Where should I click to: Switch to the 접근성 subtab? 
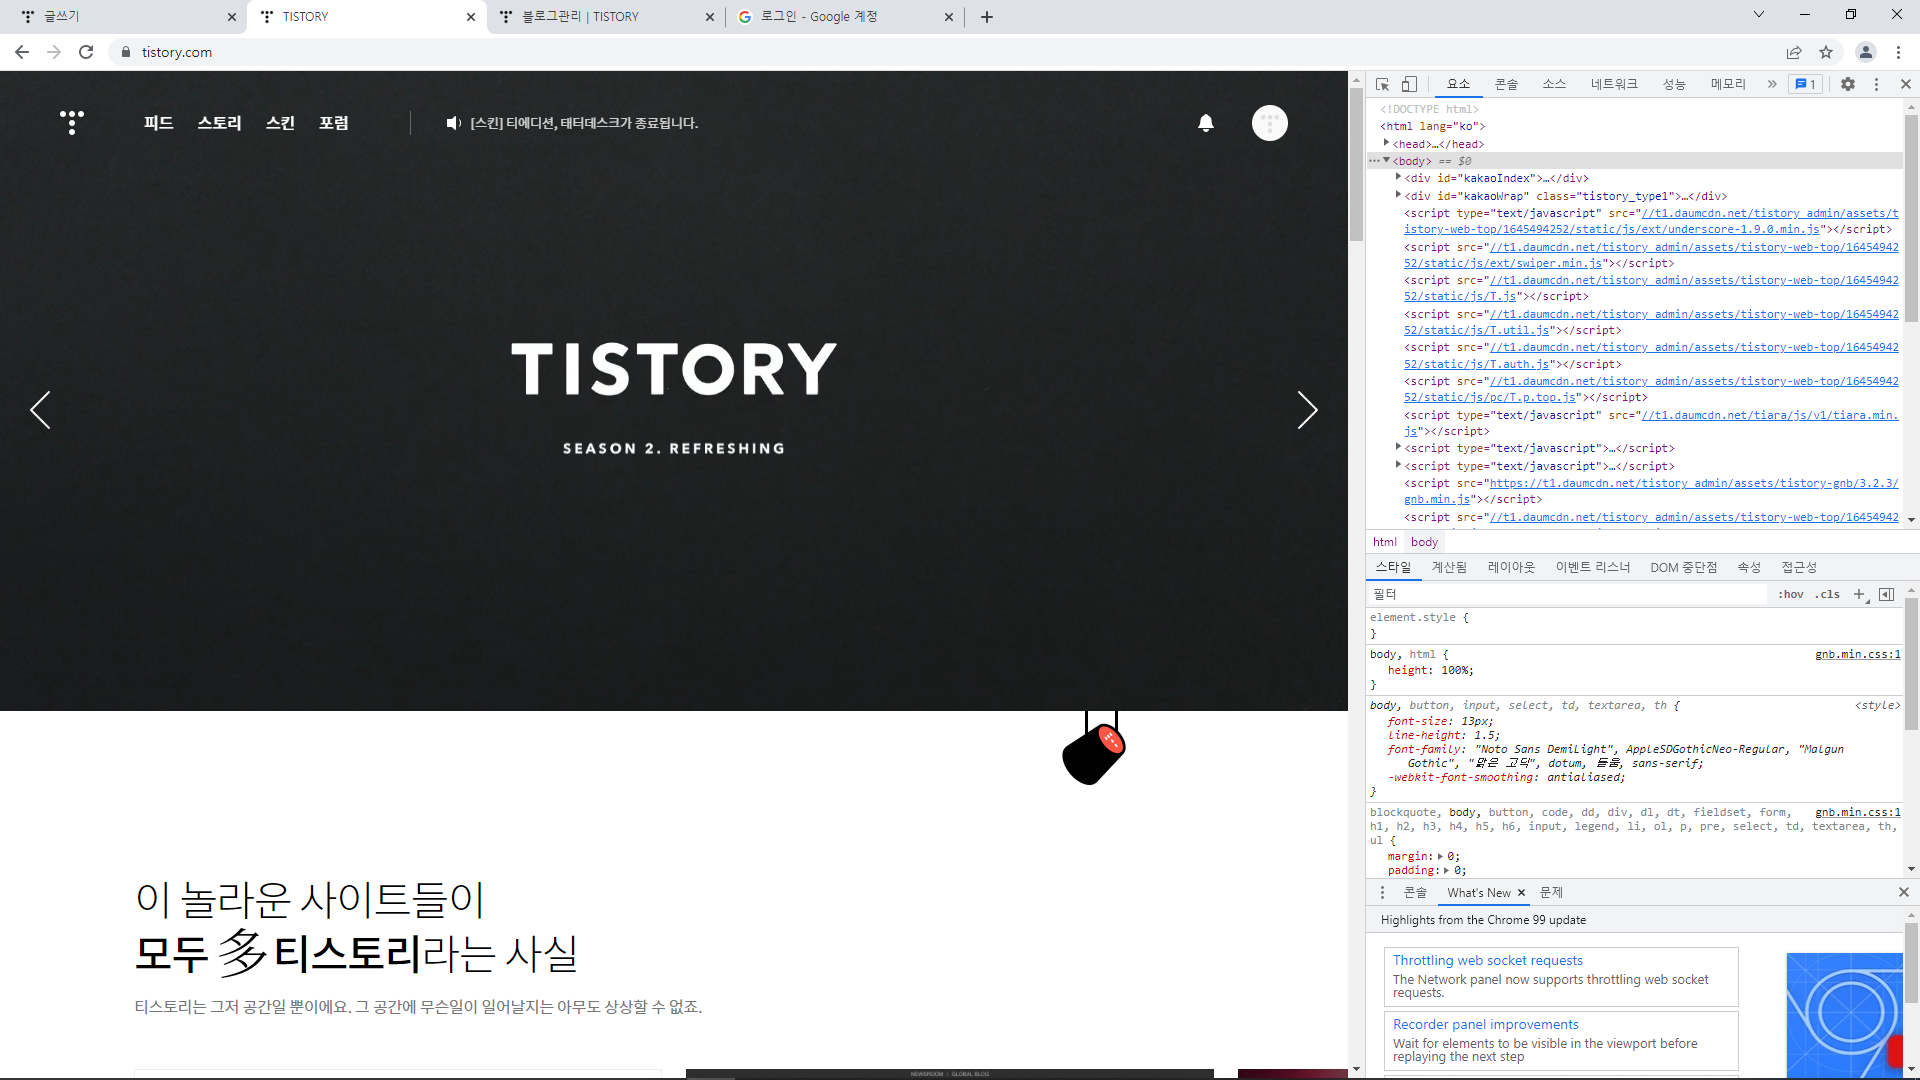click(x=1799, y=567)
